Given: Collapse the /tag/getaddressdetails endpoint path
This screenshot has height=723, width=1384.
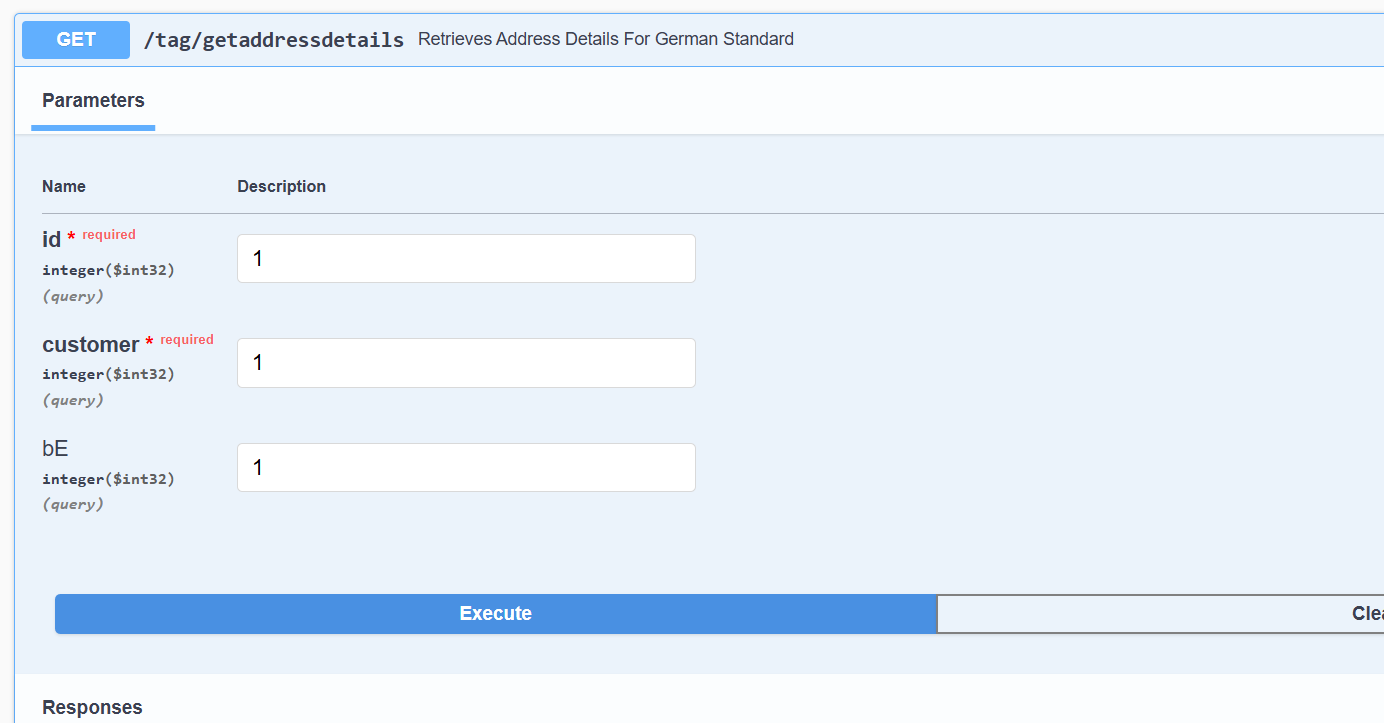Looking at the screenshot, I should [x=273, y=40].
